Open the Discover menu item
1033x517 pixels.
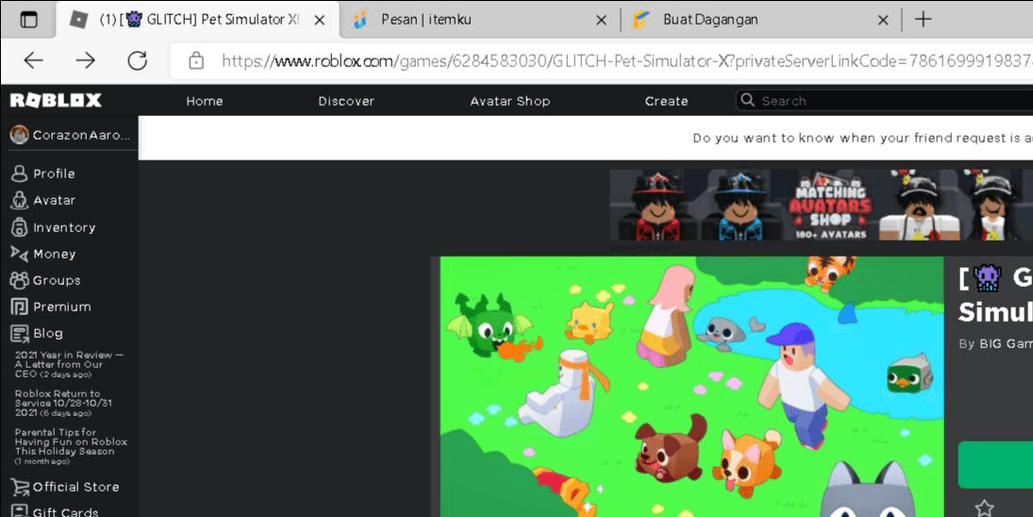pos(346,101)
